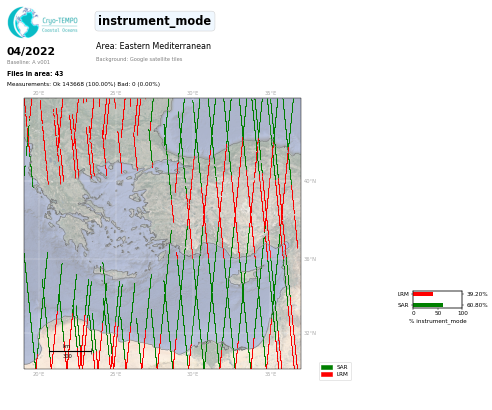Screen dimensions: 492x410
Task: Click the red LRM percentage bar
Action: click(x=423, y=294)
